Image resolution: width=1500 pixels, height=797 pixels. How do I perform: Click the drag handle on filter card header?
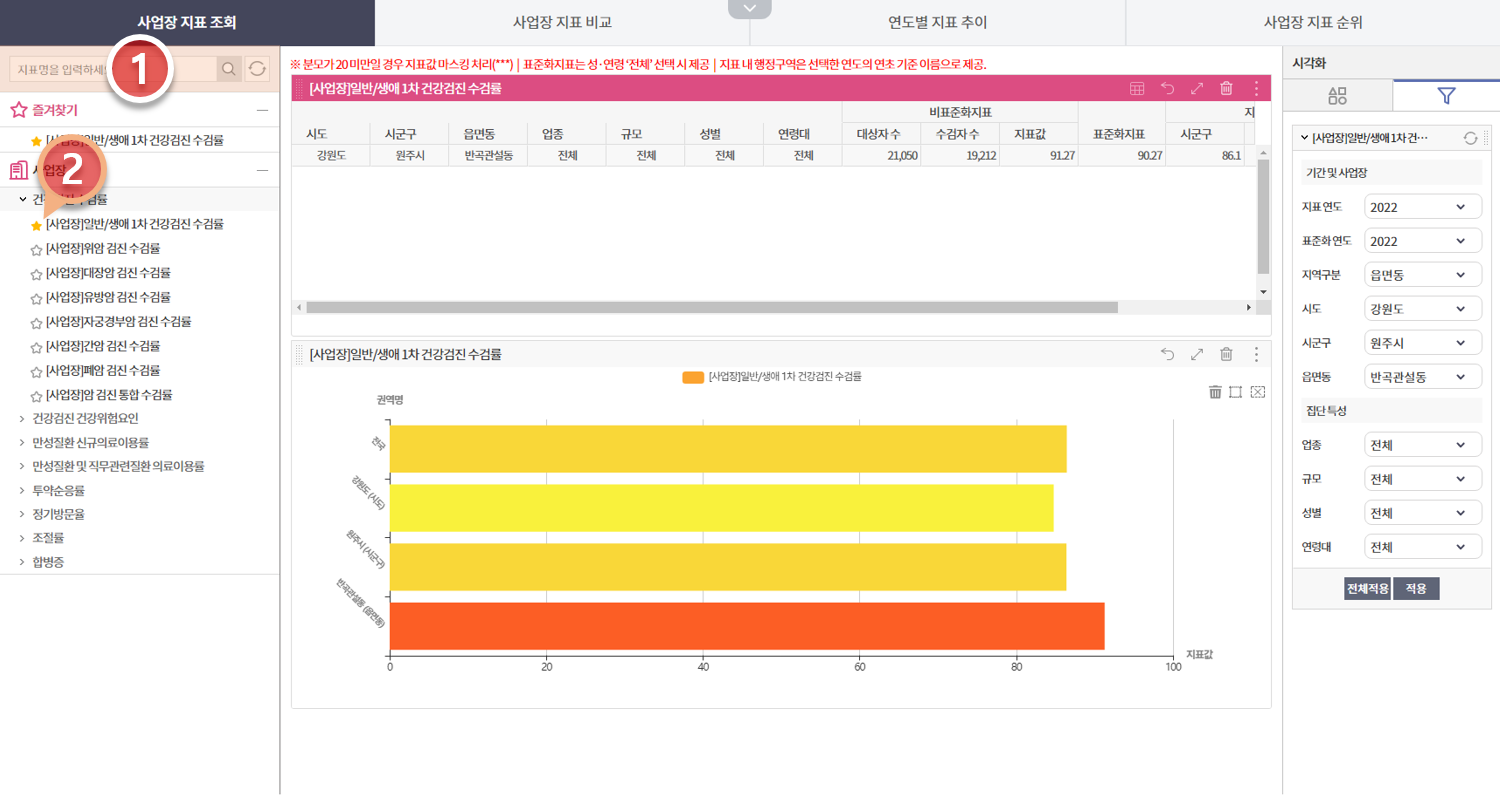1487,138
